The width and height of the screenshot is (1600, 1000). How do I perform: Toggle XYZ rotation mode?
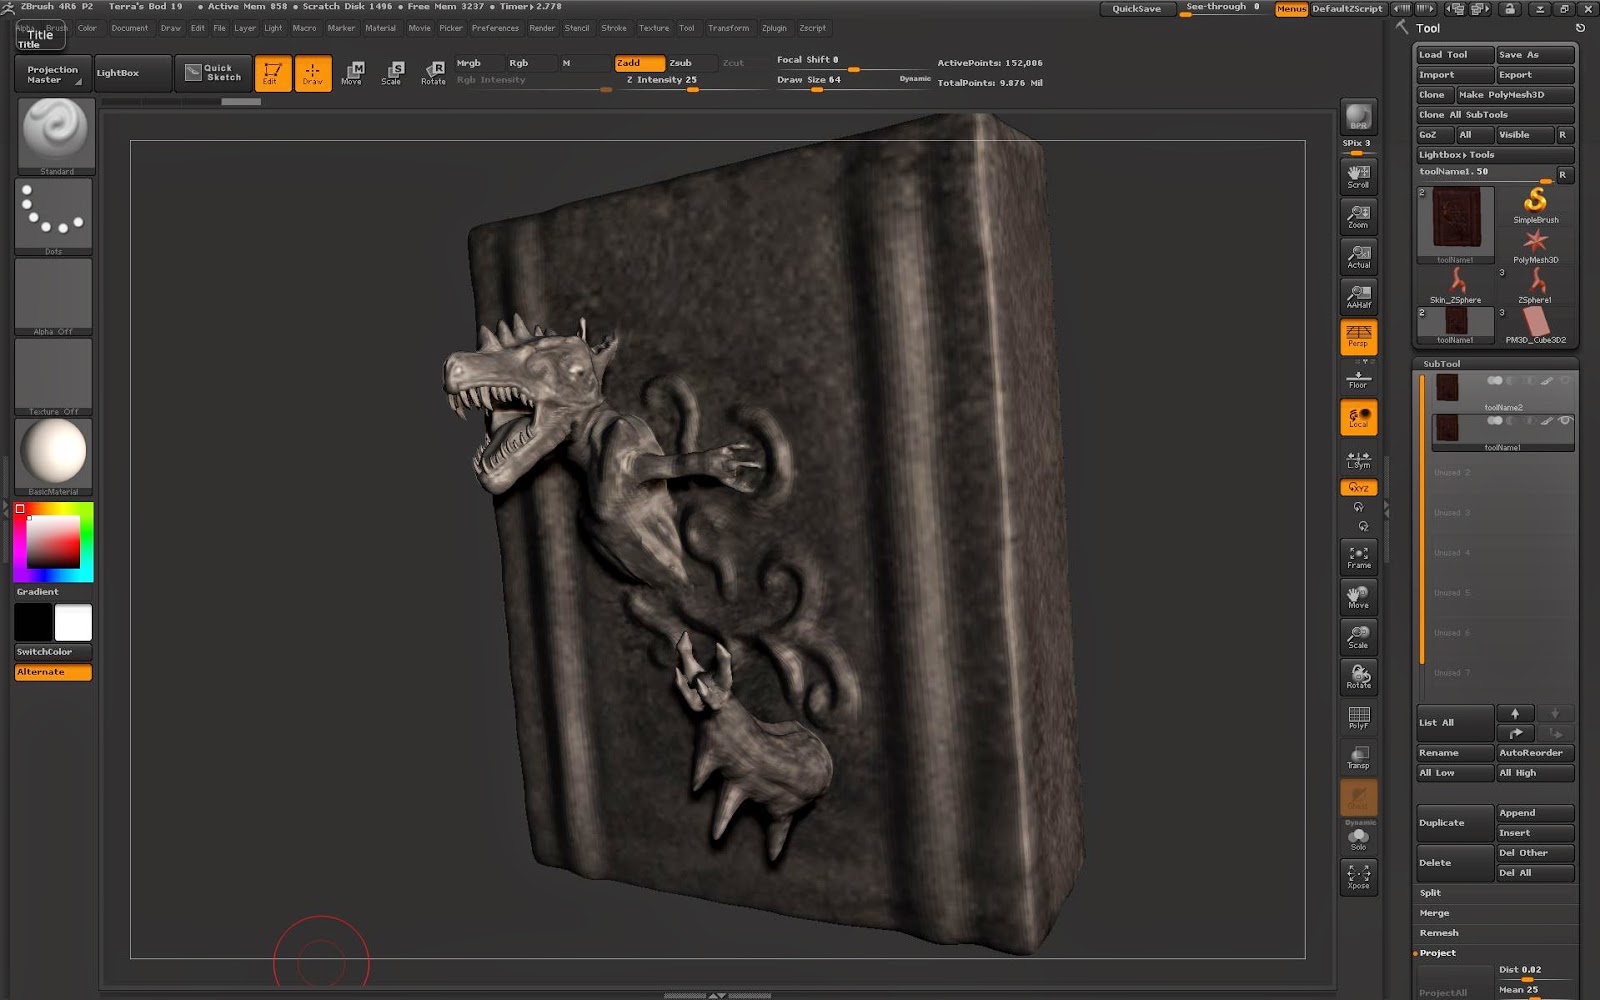tap(1358, 487)
